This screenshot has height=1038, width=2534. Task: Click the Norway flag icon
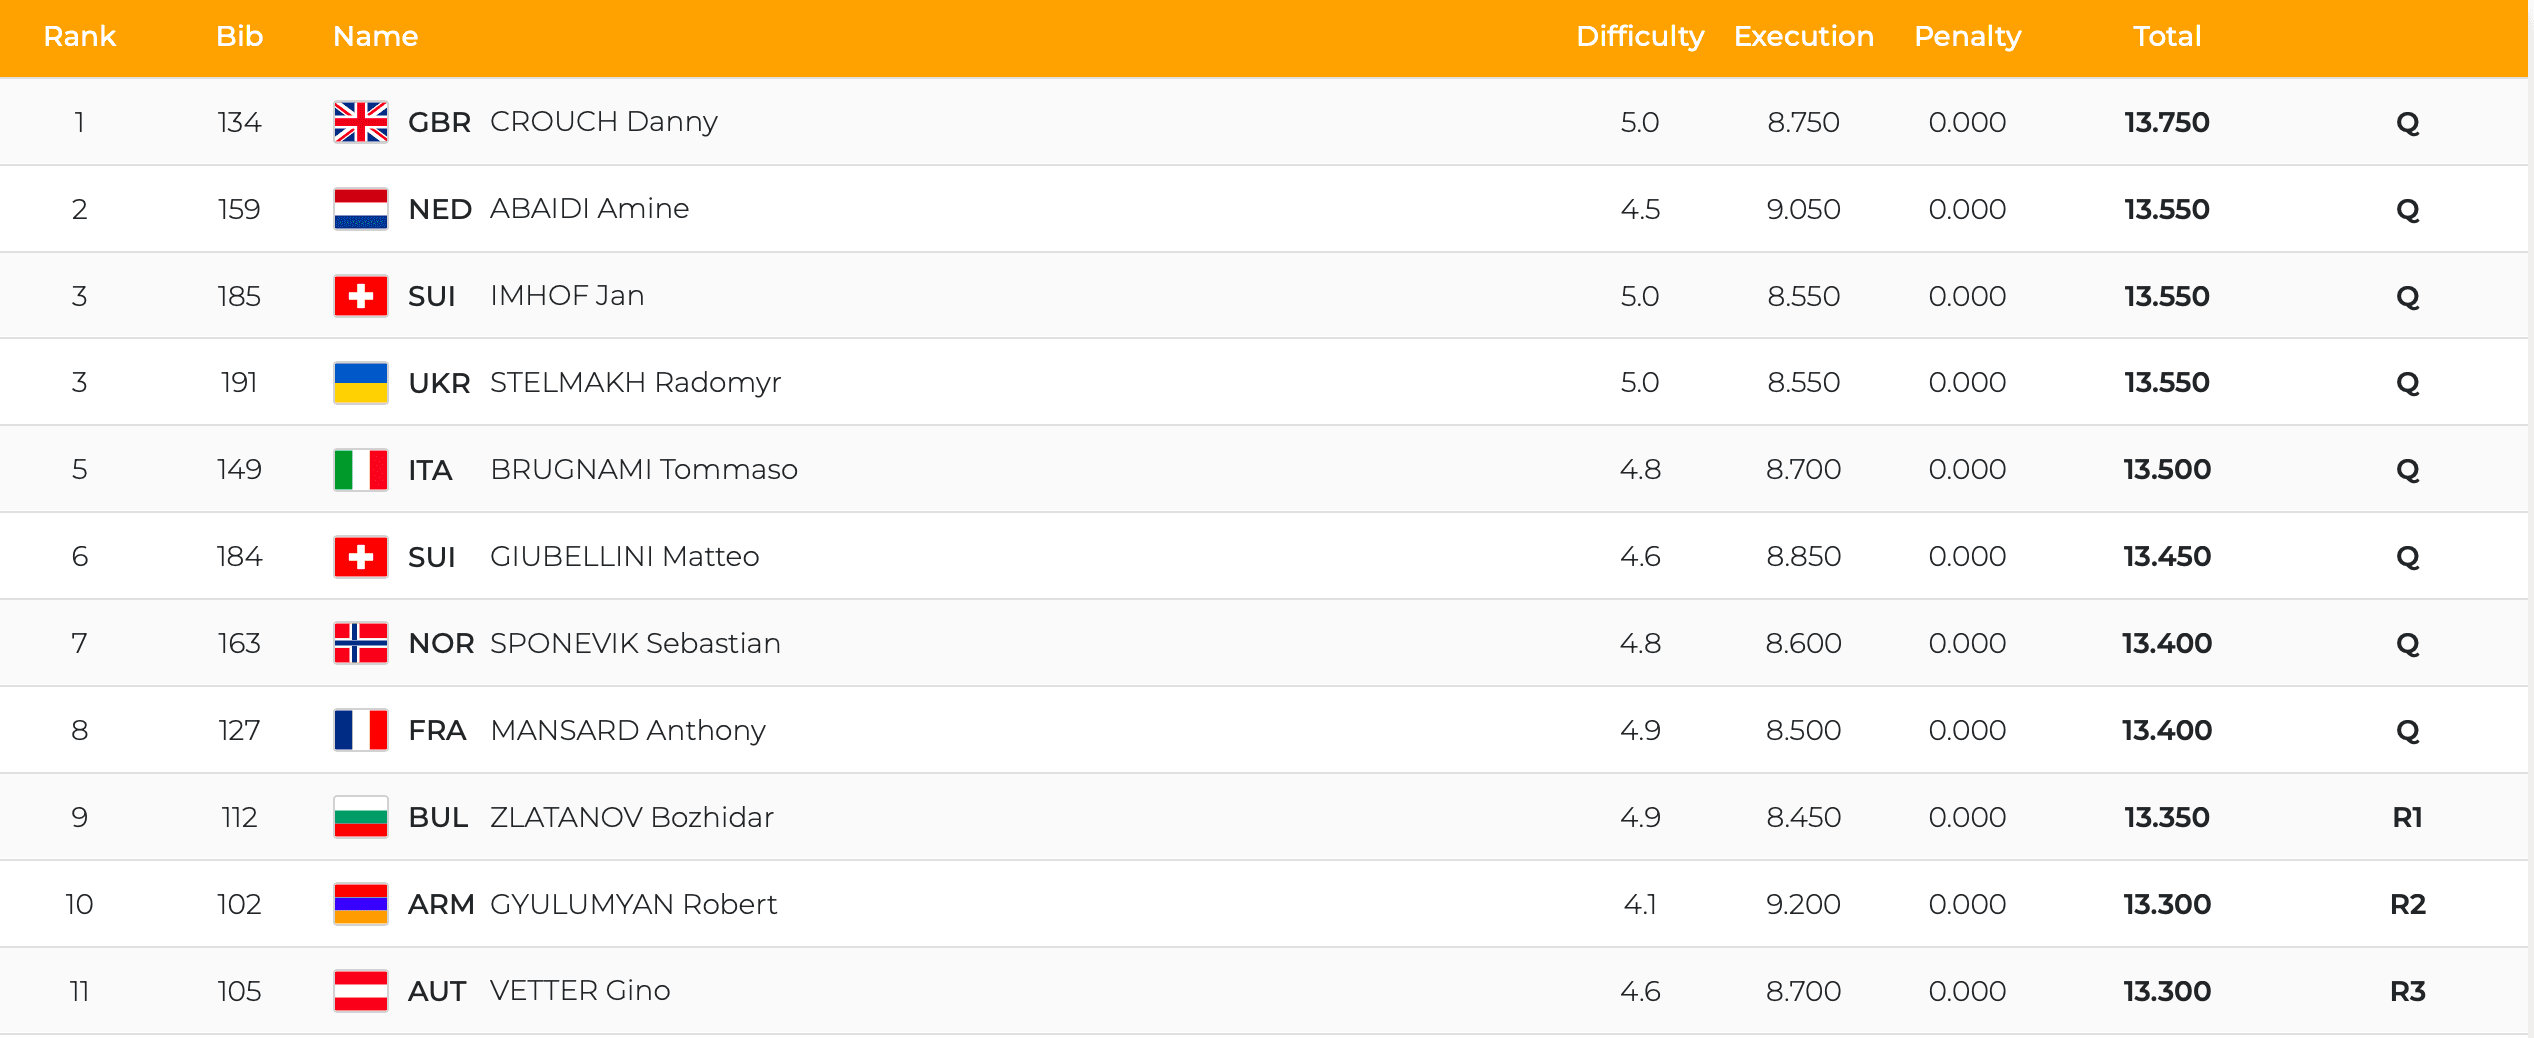click(x=360, y=643)
